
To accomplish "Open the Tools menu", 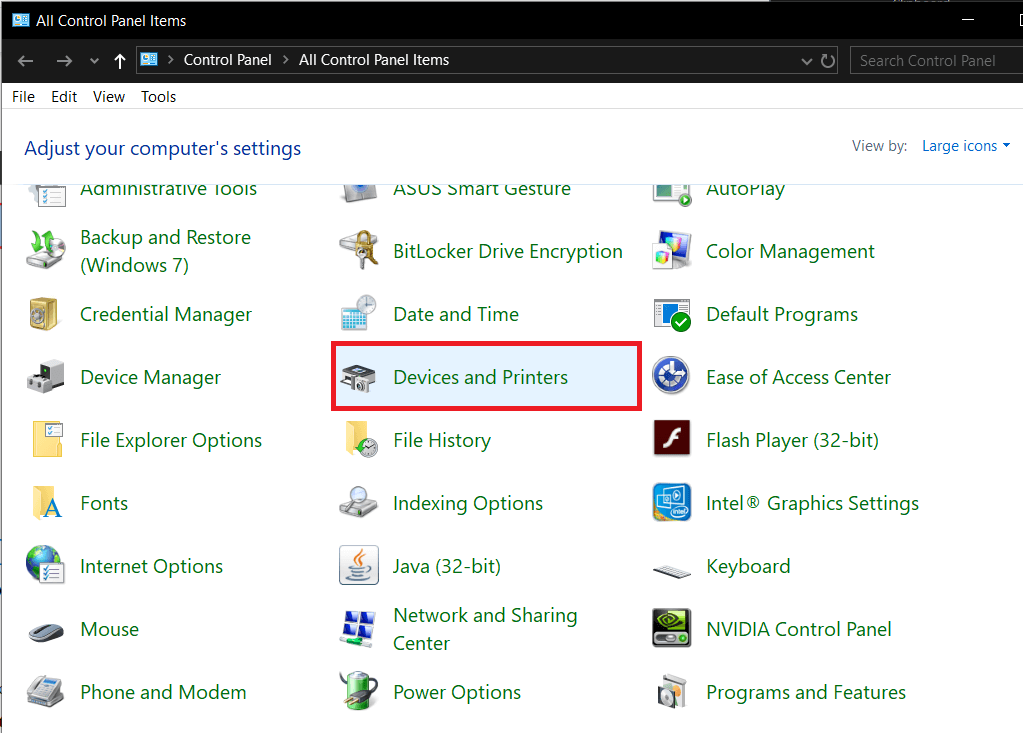I will tap(158, 97).
